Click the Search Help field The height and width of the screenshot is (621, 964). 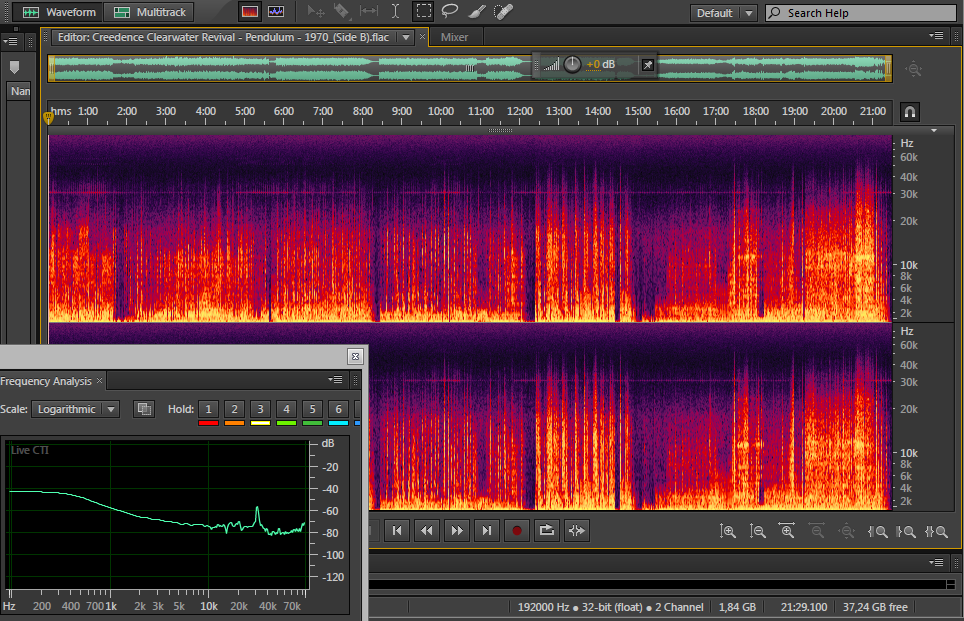pyautogui.click(x=861, y=13)
